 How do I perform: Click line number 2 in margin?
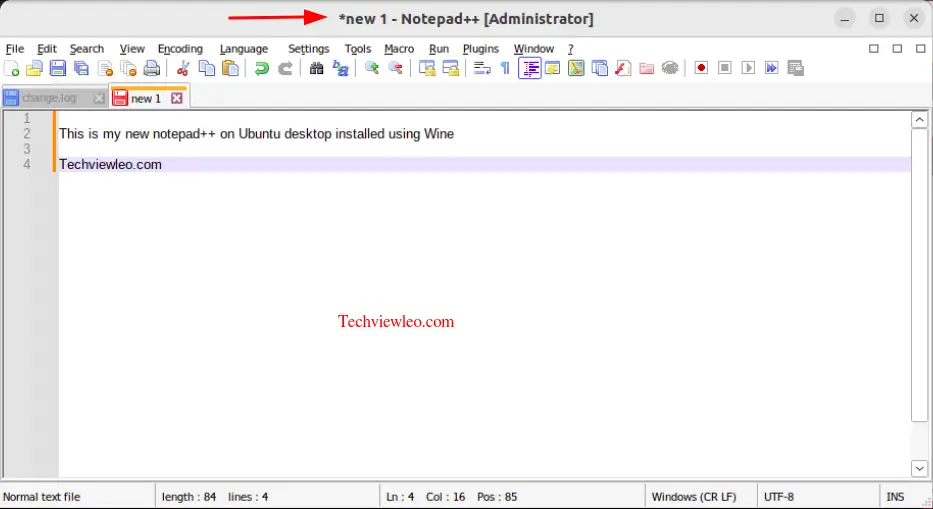(x=27, y=133)
